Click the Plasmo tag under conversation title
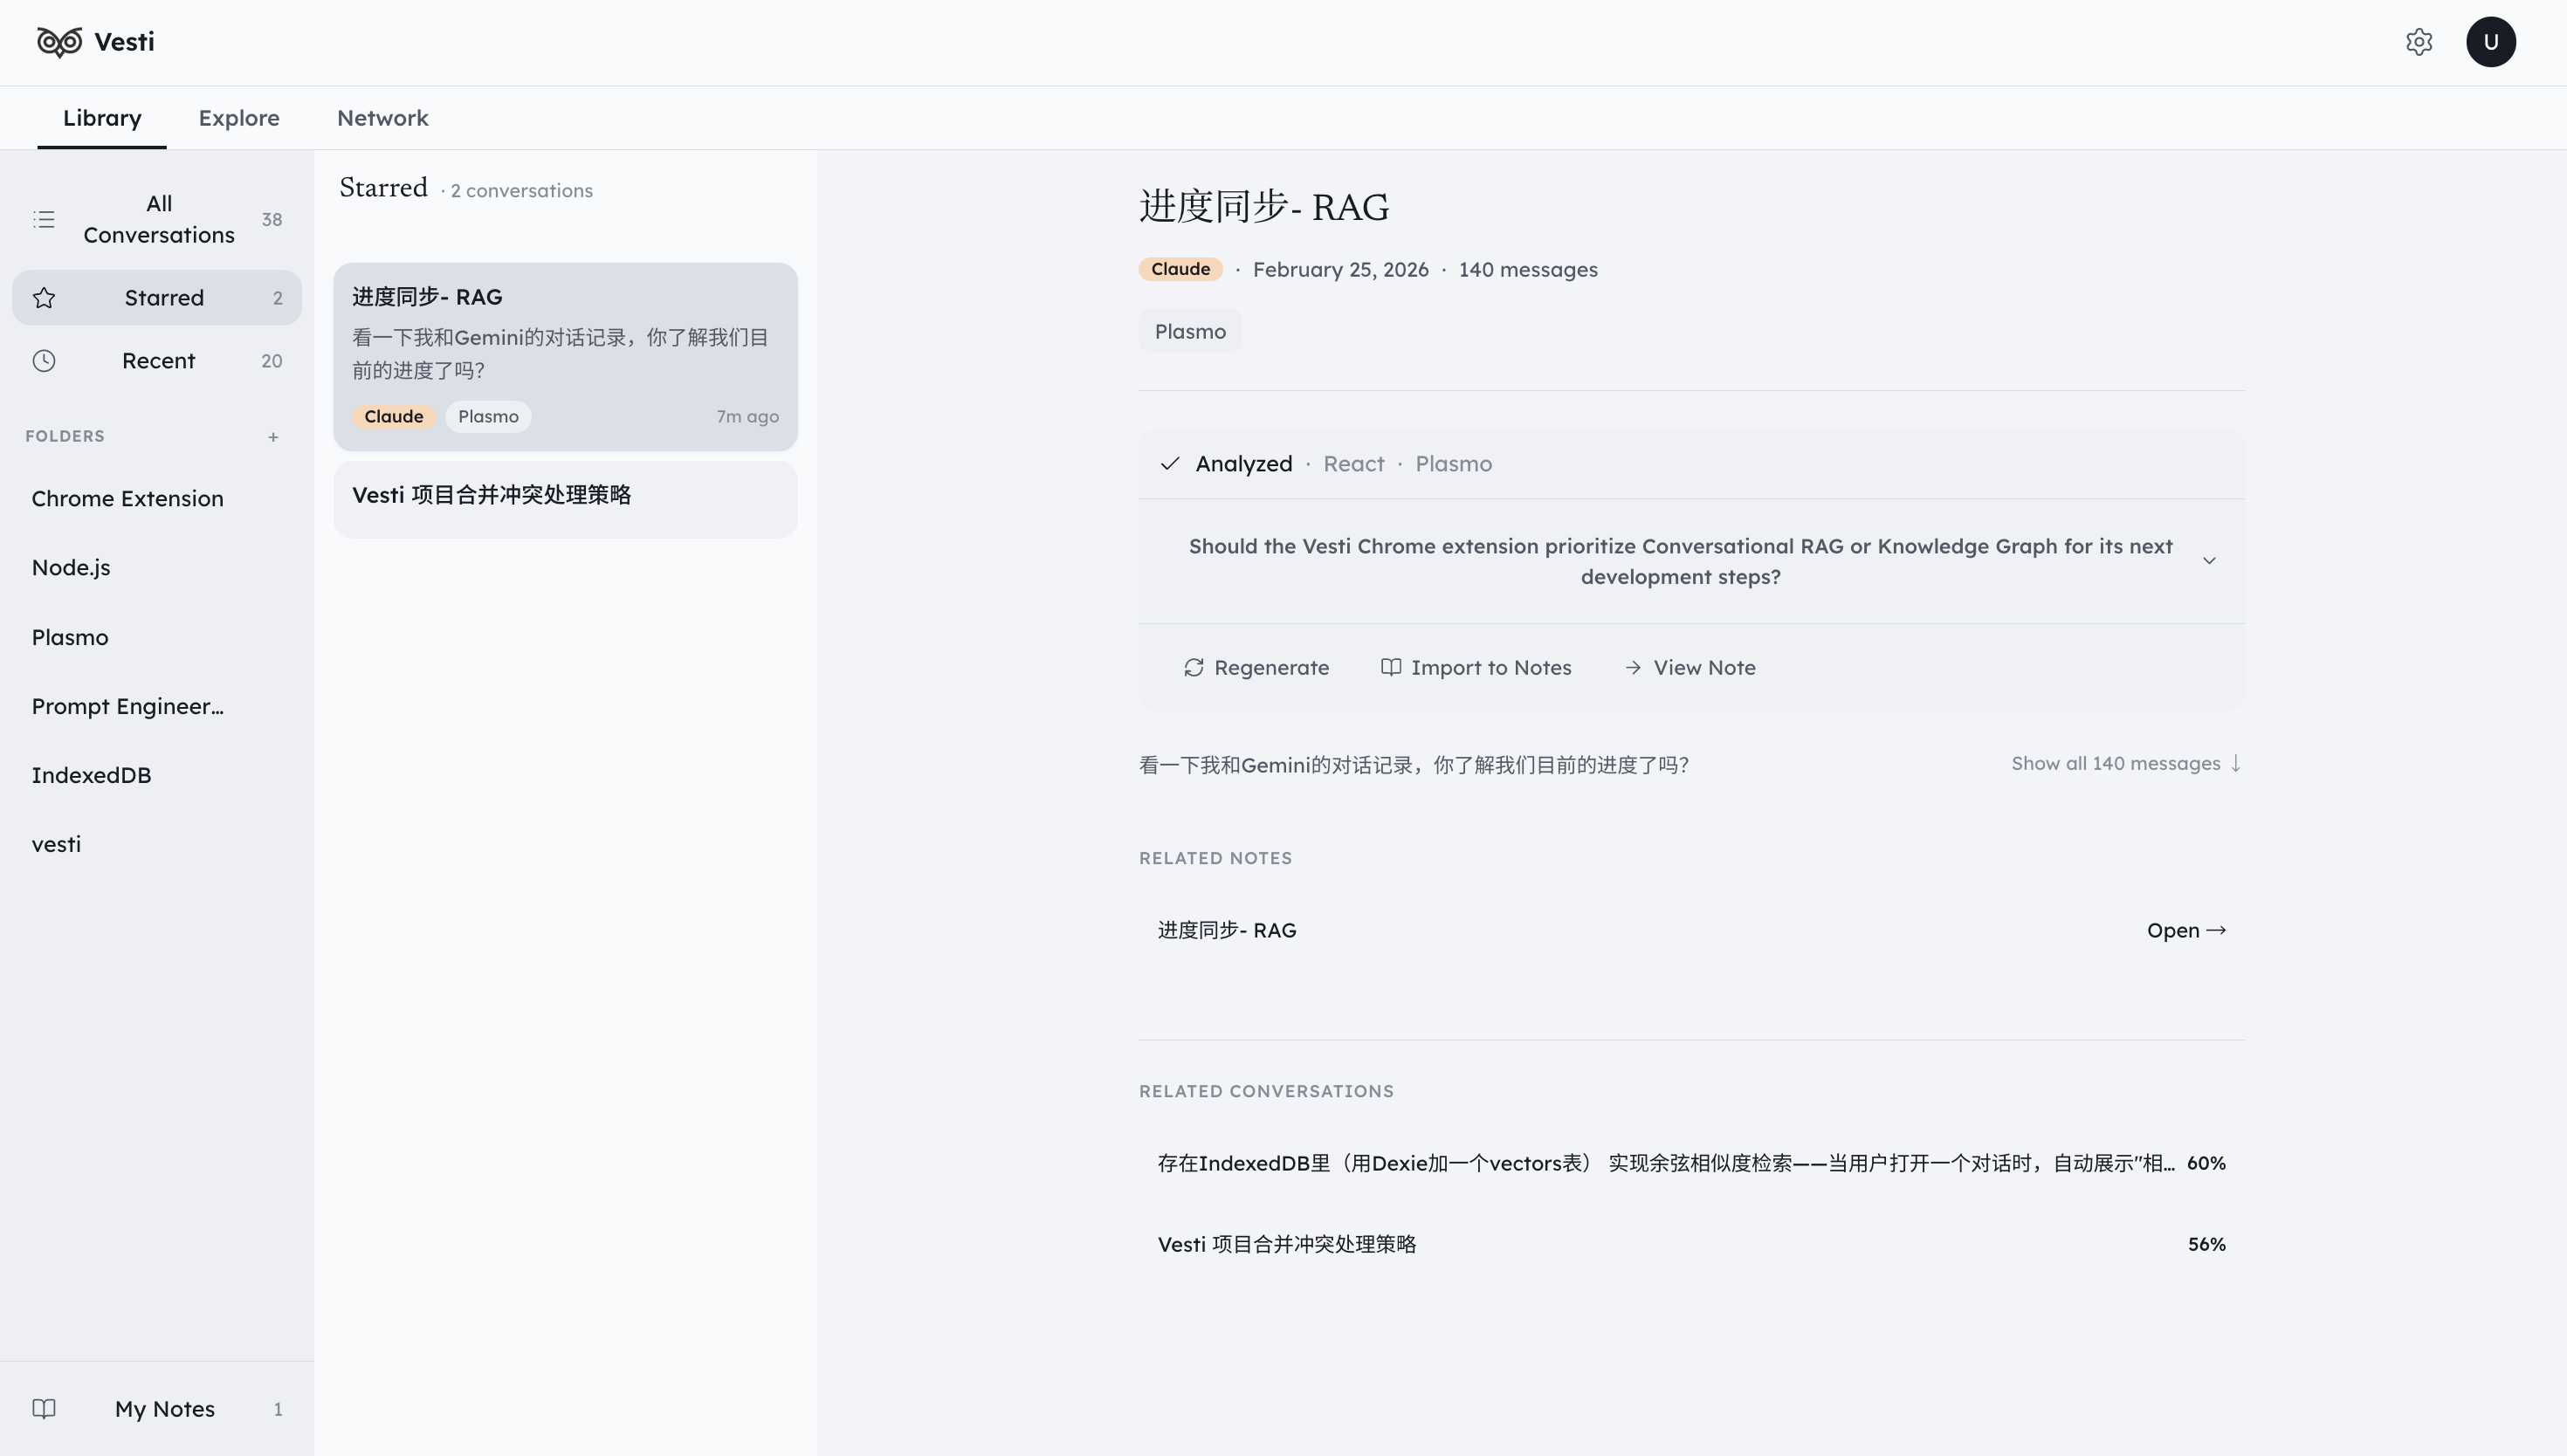The height and width of the screenshot is (1456, 2567). (1190, 332)
